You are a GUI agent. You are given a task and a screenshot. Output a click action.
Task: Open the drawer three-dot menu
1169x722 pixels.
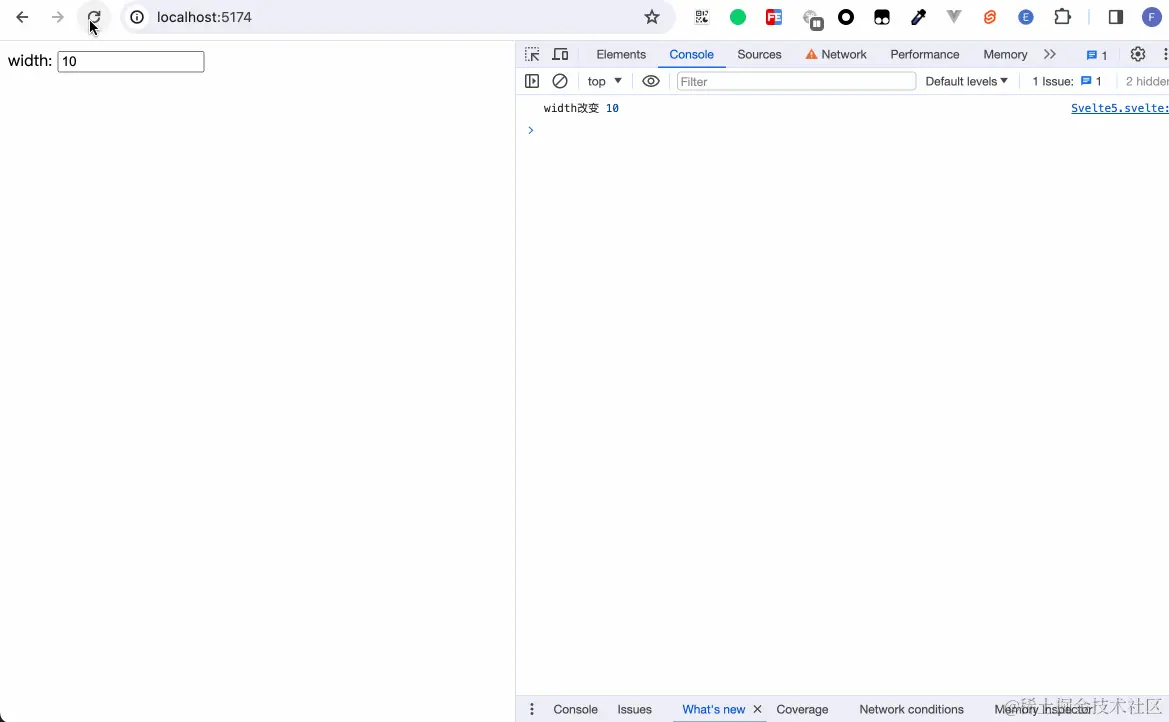coord(532,709)
